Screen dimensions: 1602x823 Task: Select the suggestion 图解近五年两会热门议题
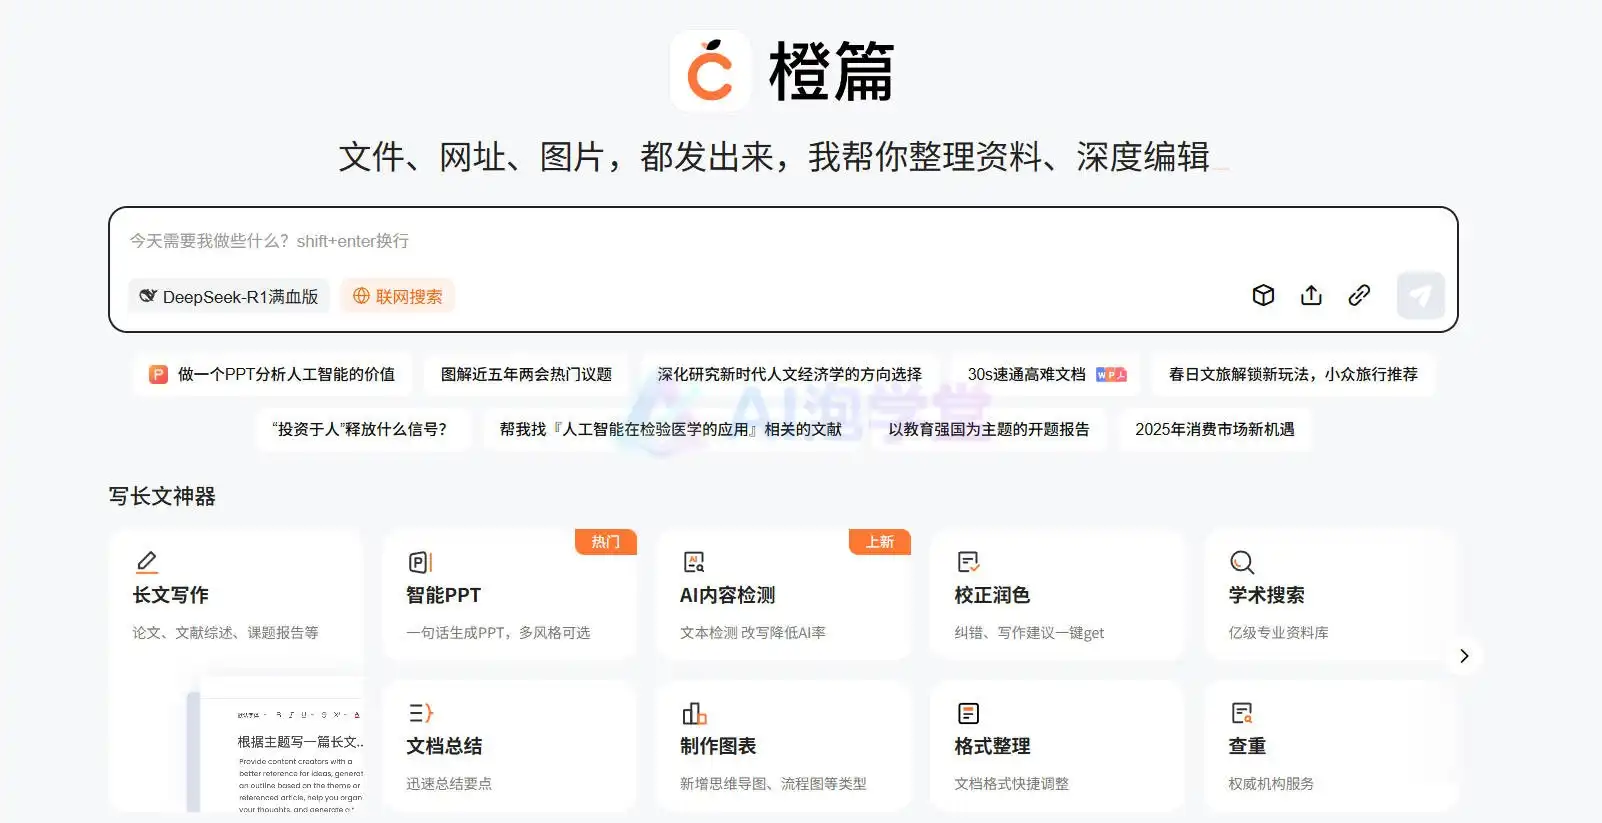click(526, 374)
